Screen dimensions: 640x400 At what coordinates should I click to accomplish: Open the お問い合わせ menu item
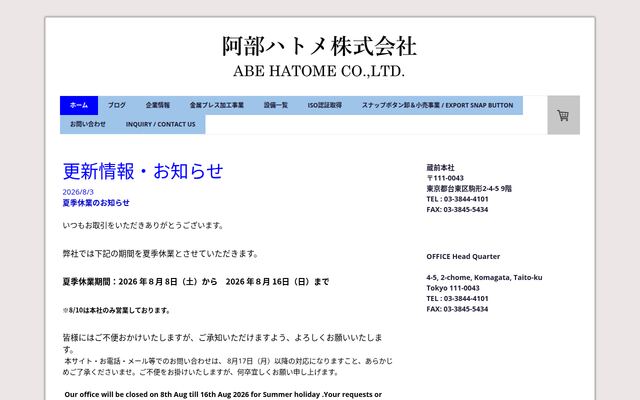(88, 124)
